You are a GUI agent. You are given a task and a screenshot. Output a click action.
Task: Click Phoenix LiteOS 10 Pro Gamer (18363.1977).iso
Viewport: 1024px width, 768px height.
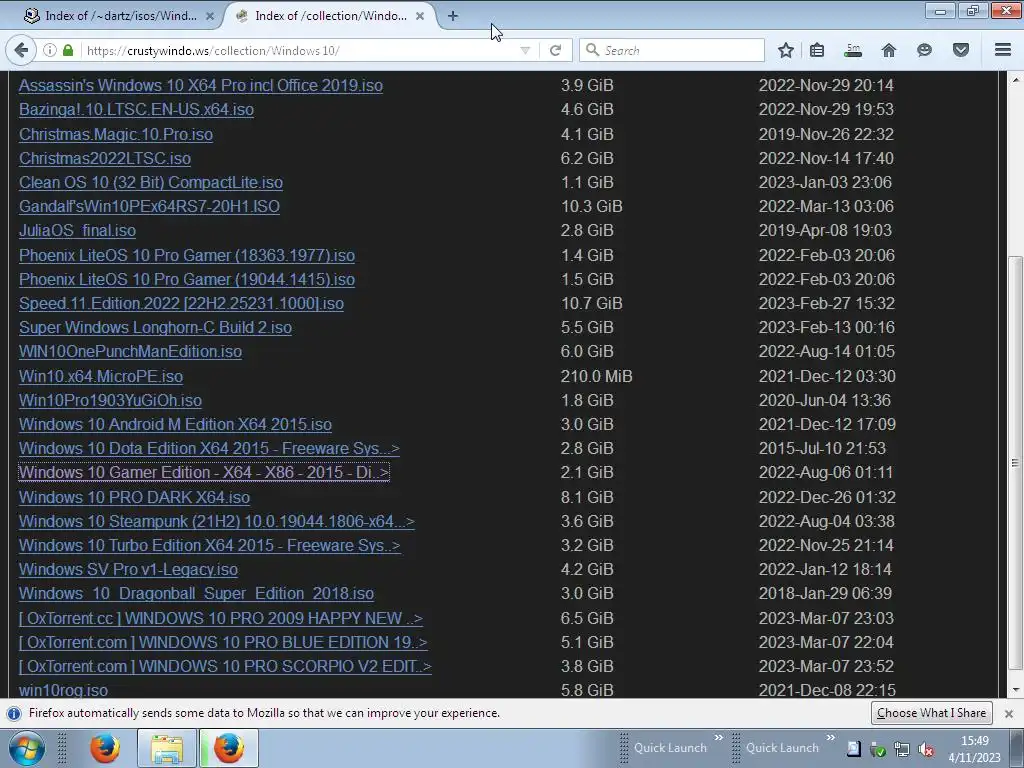187,255
